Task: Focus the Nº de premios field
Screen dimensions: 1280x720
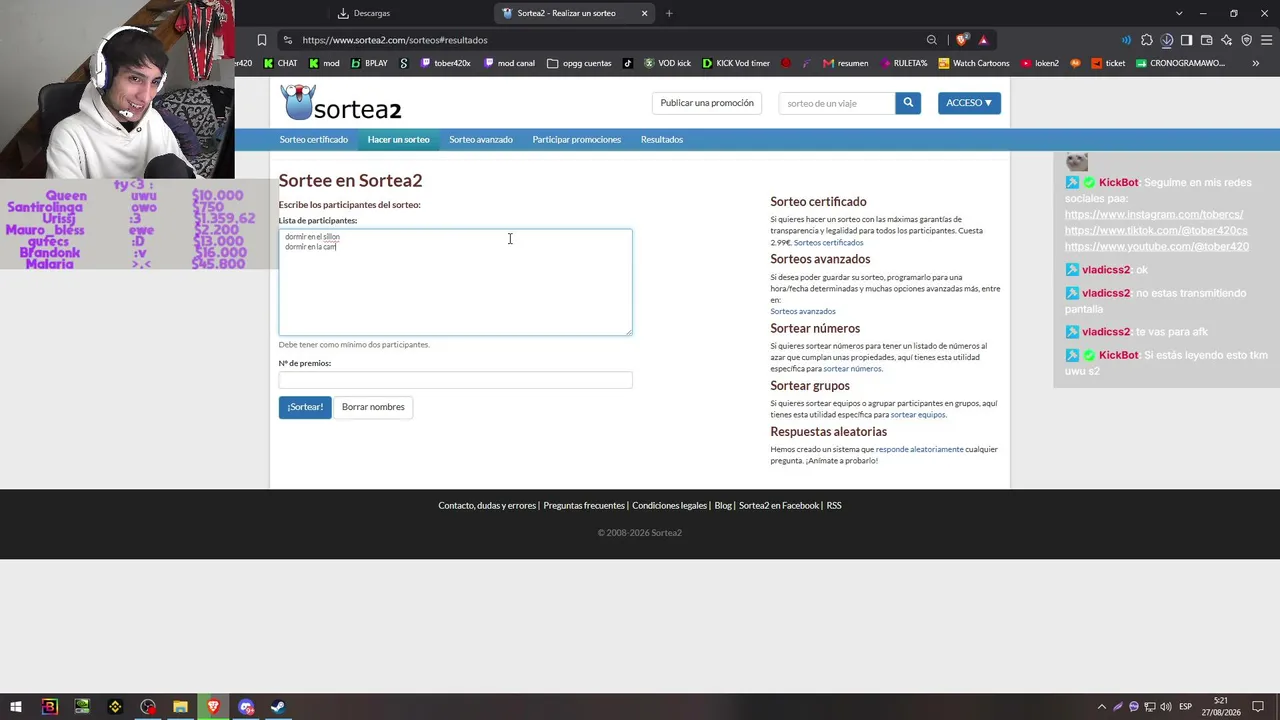Action: click(455, 380)
